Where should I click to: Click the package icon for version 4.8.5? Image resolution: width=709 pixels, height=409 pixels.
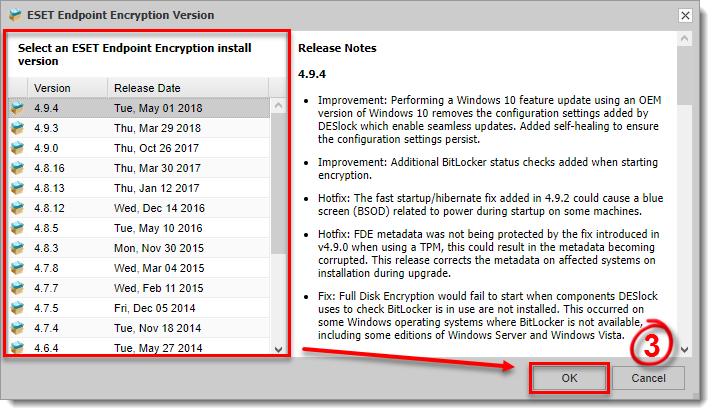click(x=18, y=228)
